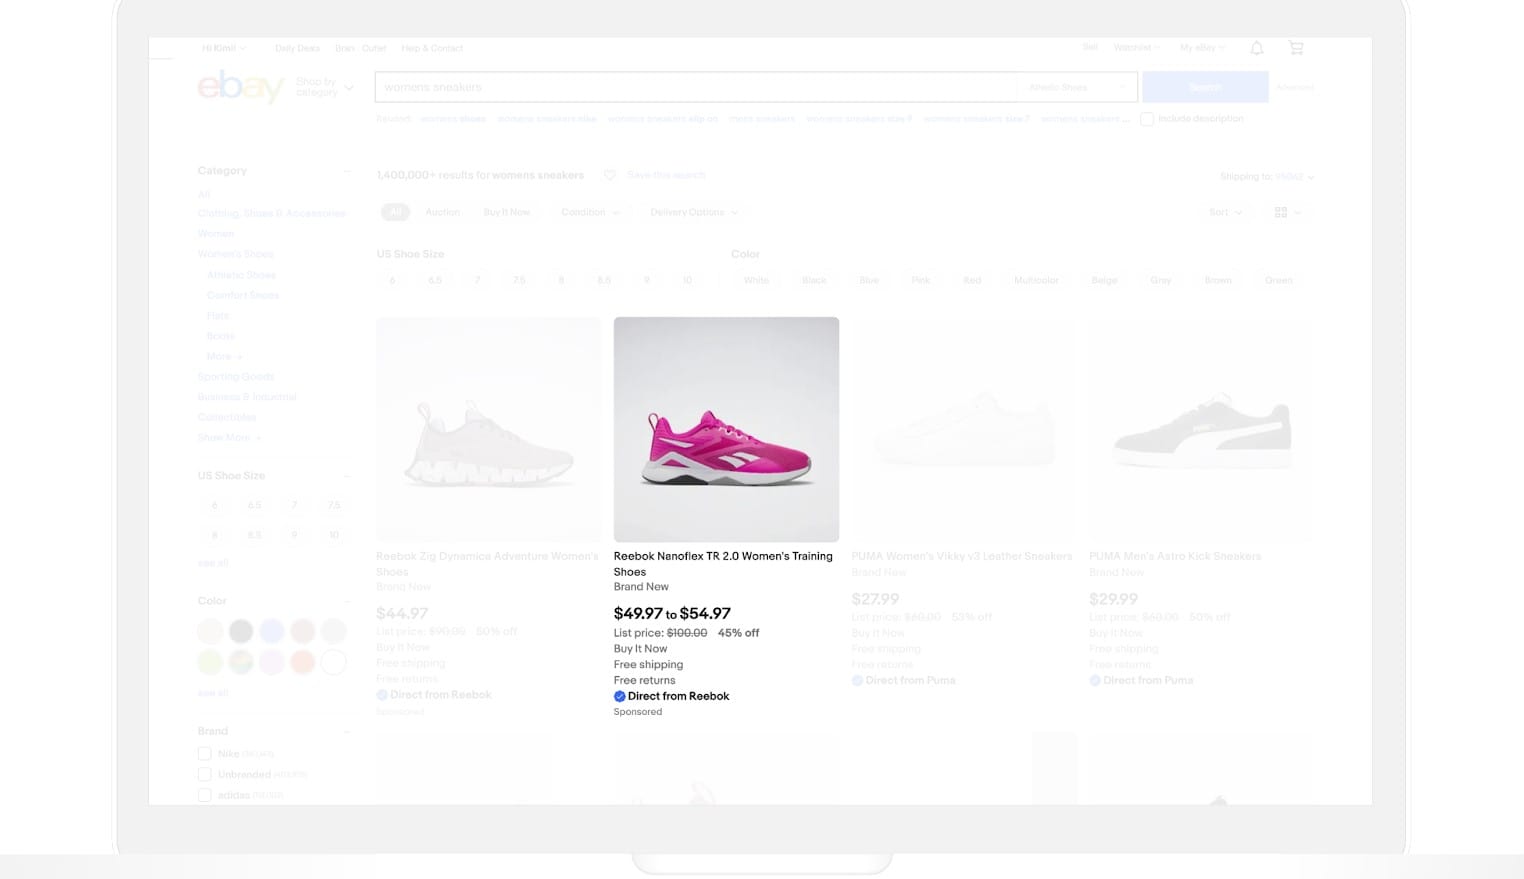This screenshot has width=1524, height=879.
Task: Expand the Condition filter dropdown
Action: click(590, 212)
